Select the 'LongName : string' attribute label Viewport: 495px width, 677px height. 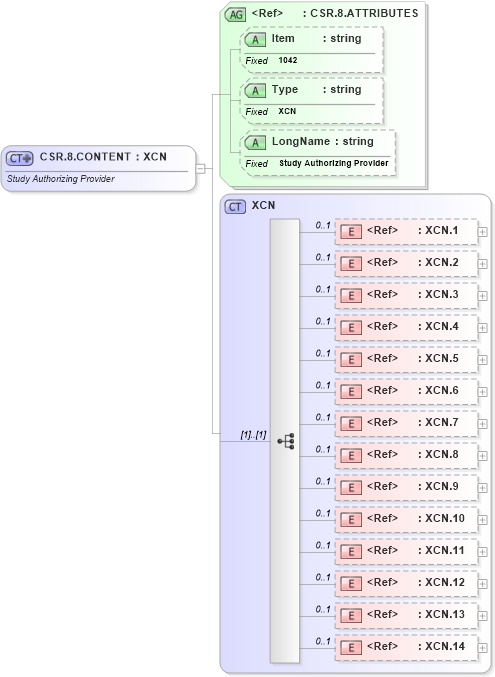coord(323,142)
